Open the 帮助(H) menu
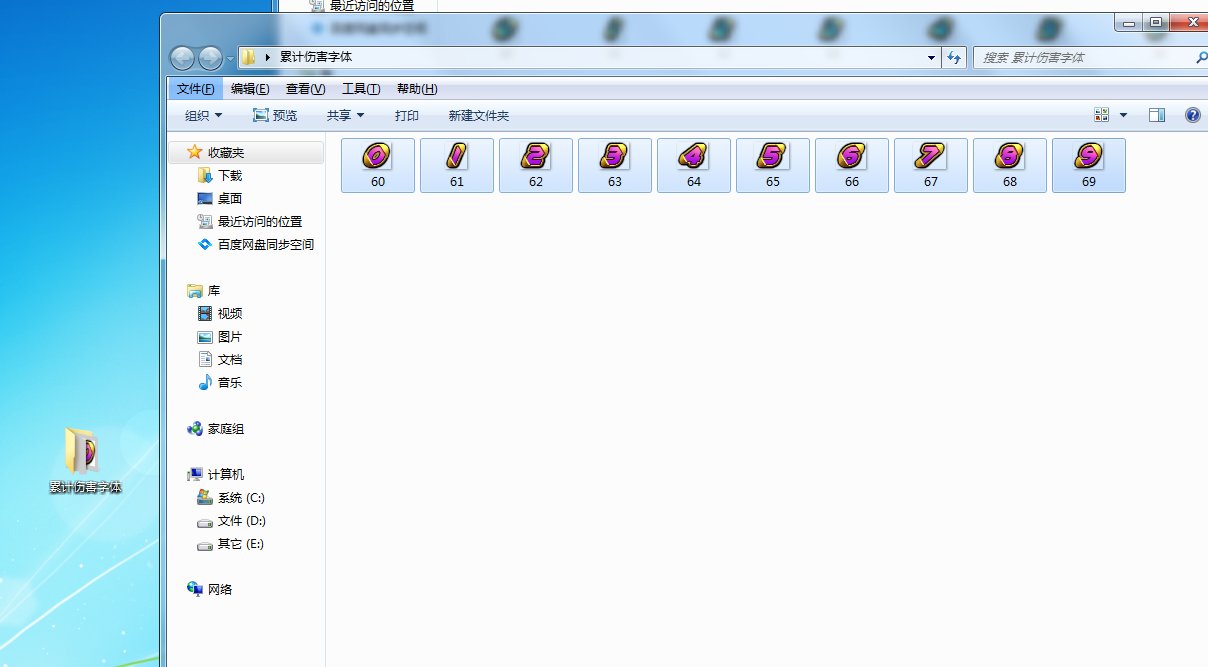Image resolution: width=1208 pixels, height=667 pixels. (x=417, y=89)
